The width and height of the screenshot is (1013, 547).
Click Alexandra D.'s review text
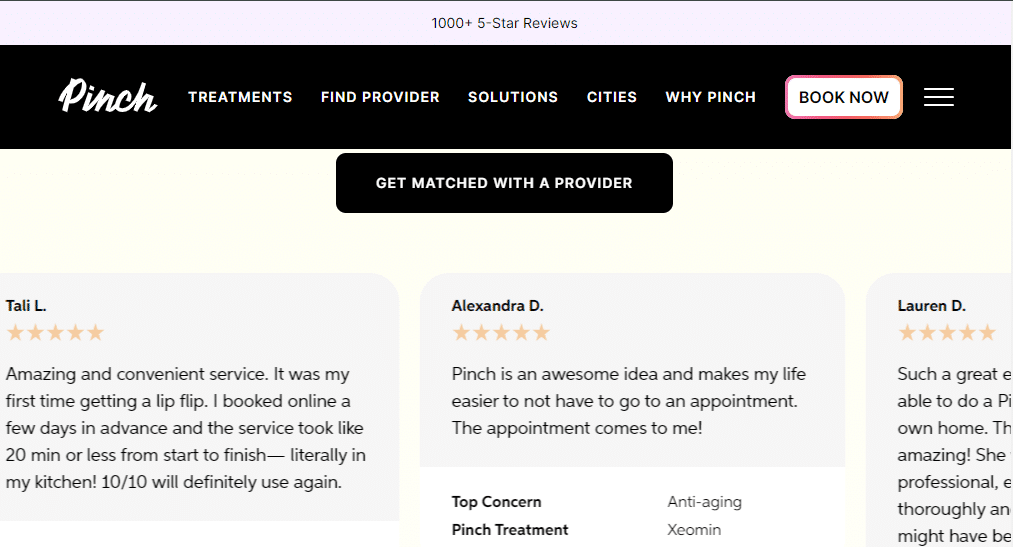pos(629,401)
